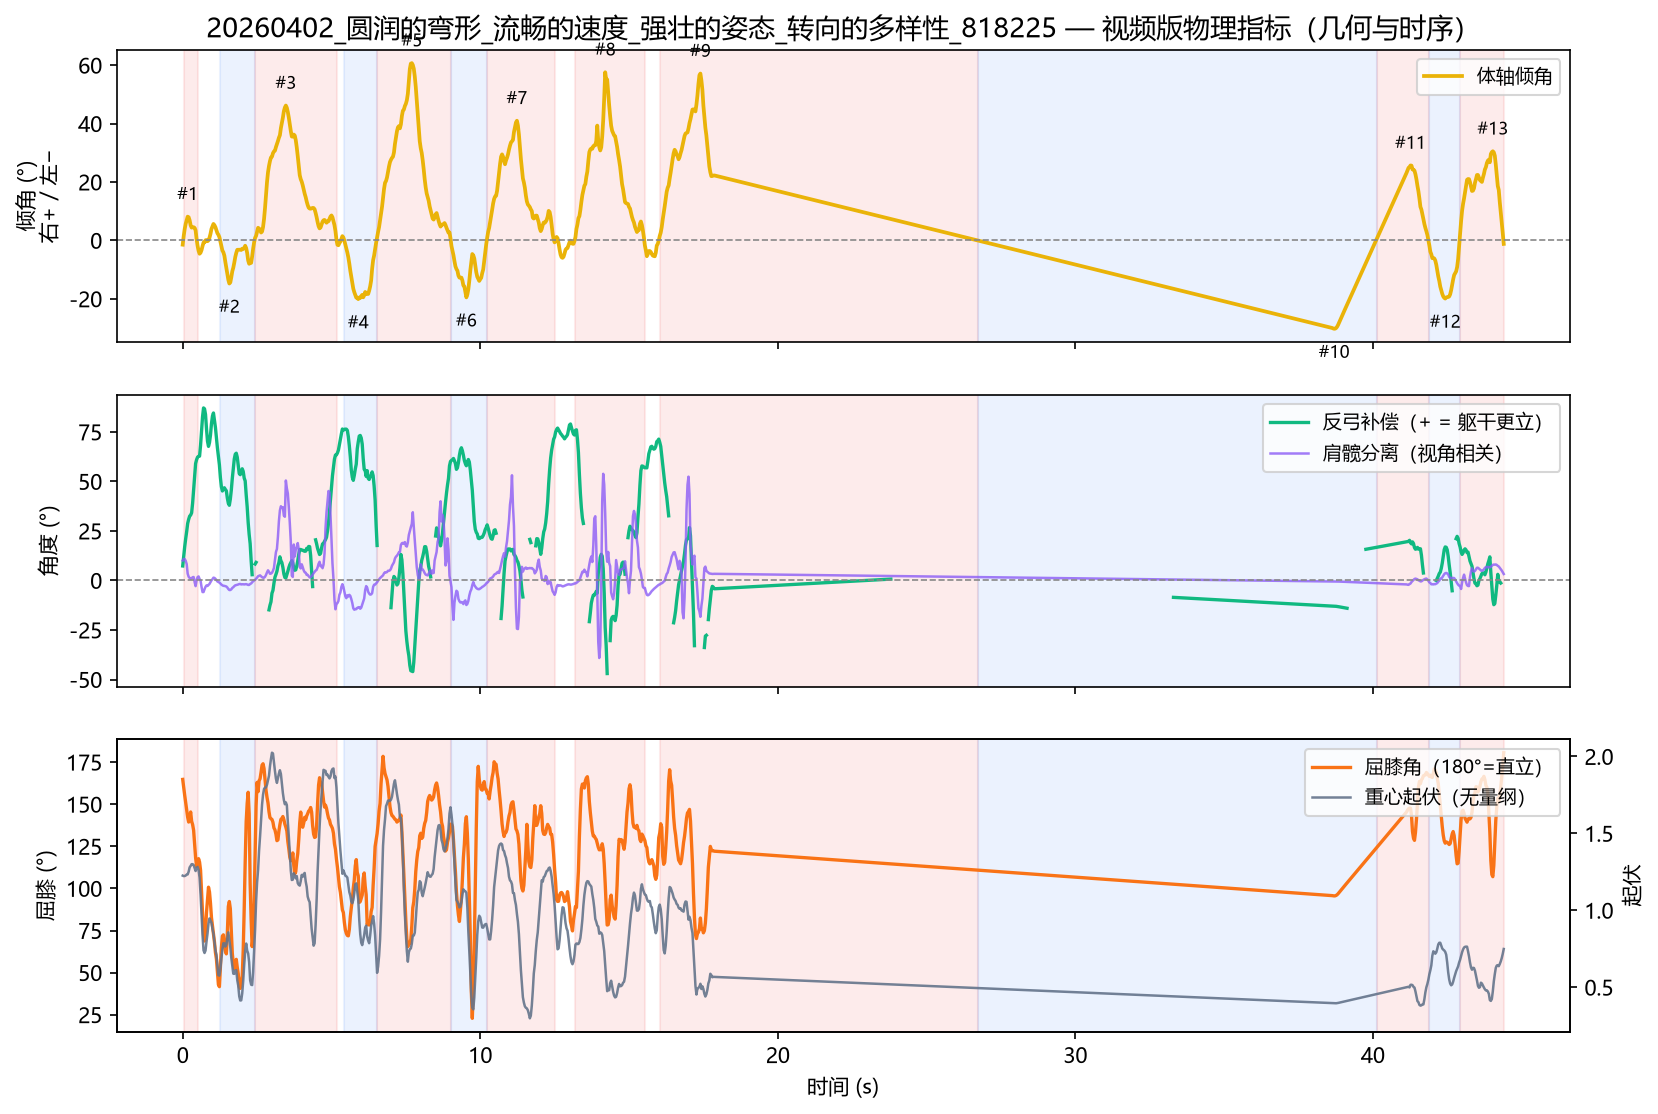Click the #9 peak annotation
This screenshot has height=1114, width=1658.
[700, 51]
